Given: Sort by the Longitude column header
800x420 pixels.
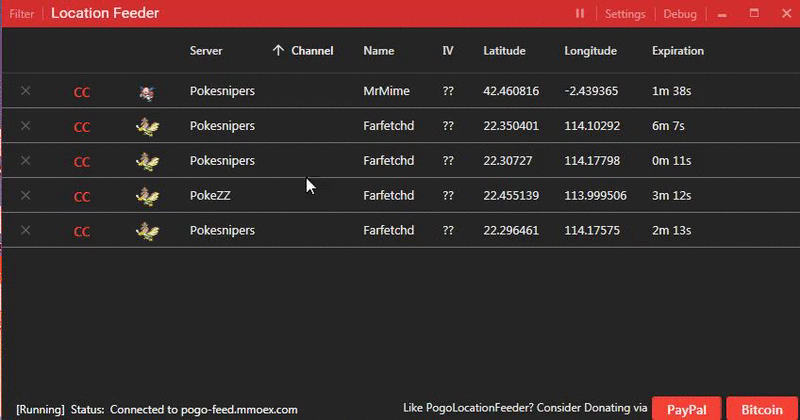Looking at the screenshot, I should (x=590, y=51).
